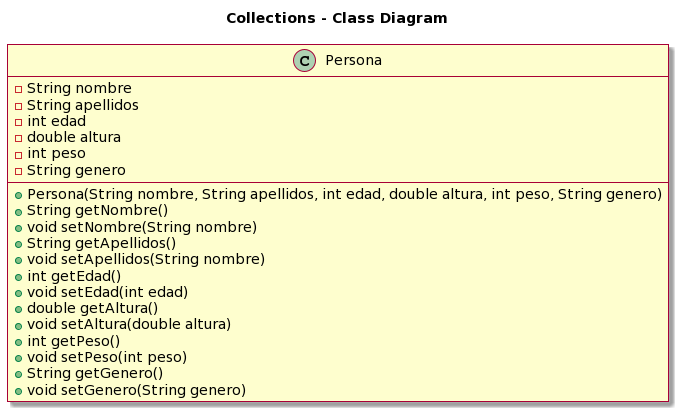Click the void setAltura(double altura) method
Image resolution: width=681 pixels, height=414 pixels.
(128, 324)
